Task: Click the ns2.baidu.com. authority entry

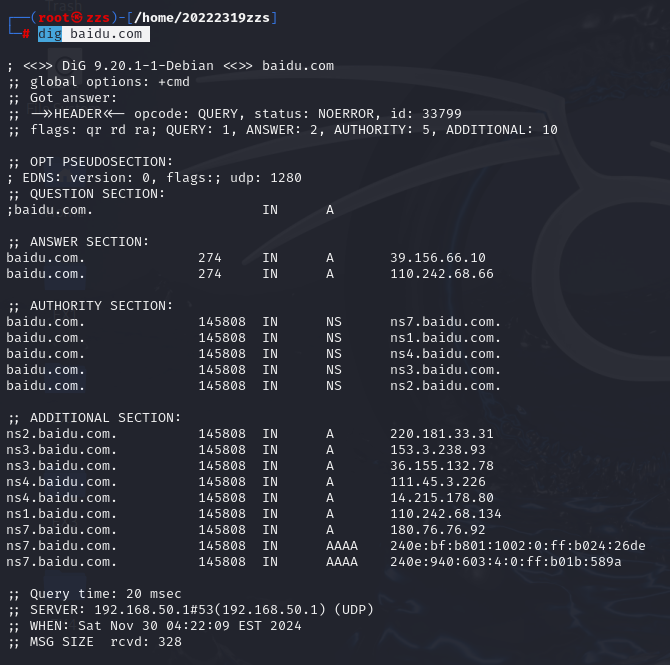Action: (x=445, y=385)
